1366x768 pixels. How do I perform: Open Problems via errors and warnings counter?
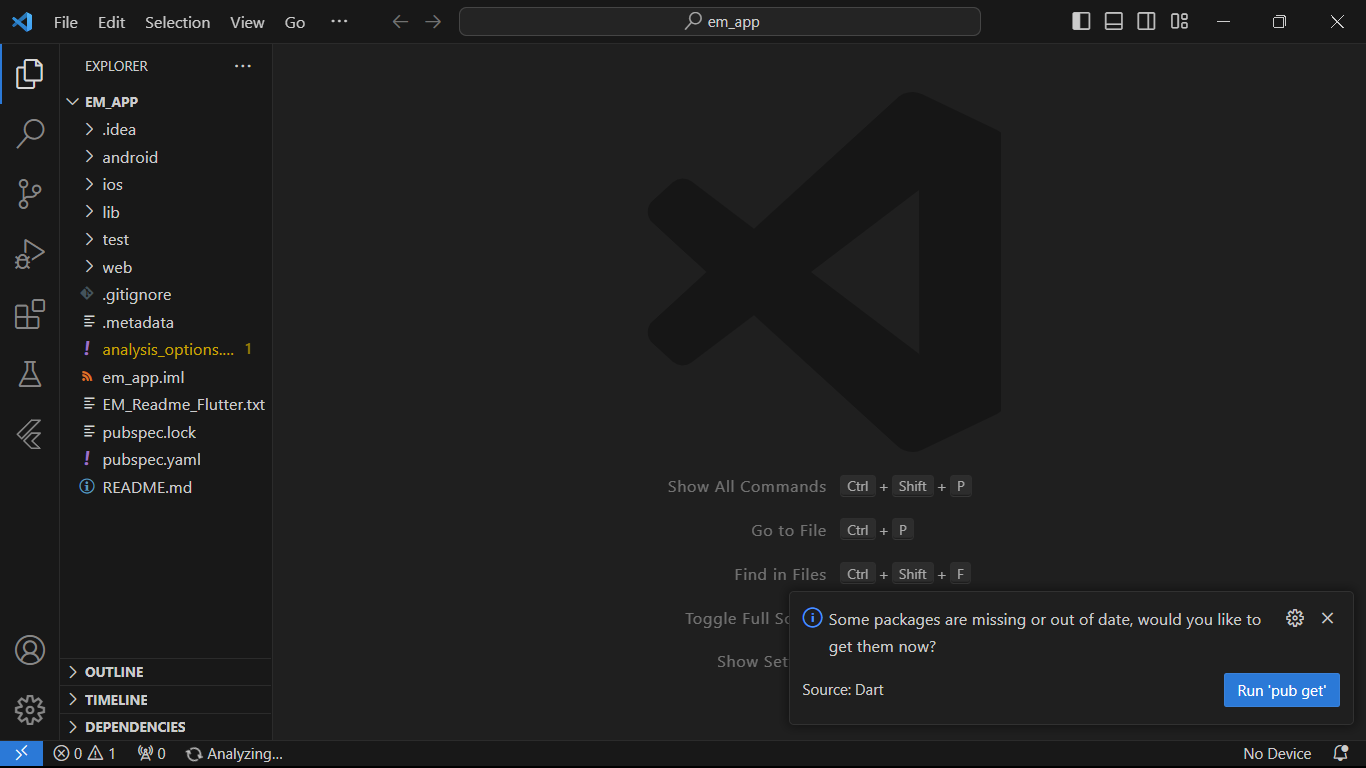tap(85, 754)
